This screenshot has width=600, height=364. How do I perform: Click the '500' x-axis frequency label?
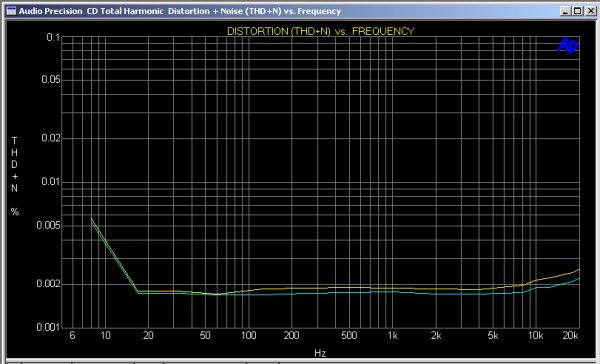(x=349, y=336)
